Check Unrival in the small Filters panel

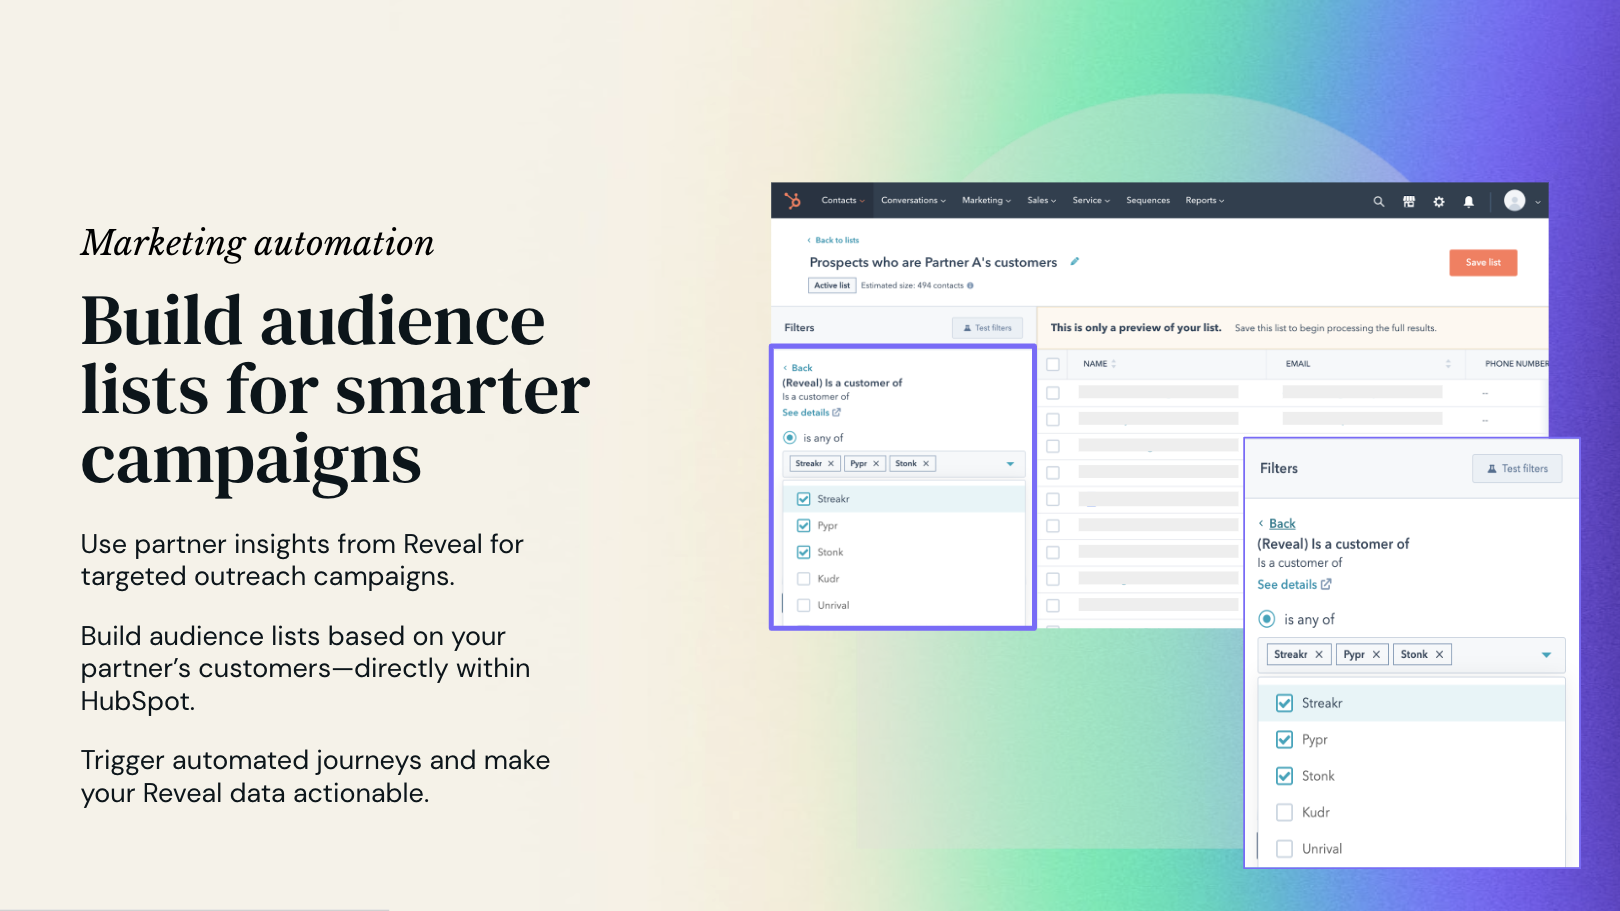click(804, 605)
